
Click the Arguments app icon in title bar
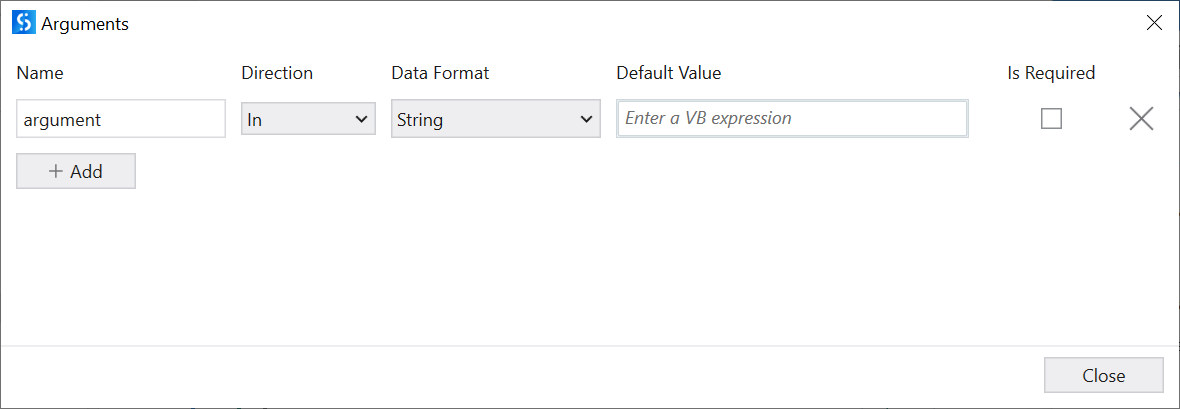[x=23, y=24]
